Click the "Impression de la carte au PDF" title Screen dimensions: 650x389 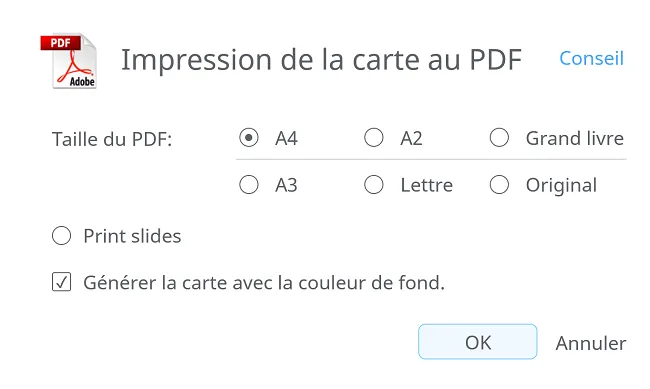[x=321, y=60]
